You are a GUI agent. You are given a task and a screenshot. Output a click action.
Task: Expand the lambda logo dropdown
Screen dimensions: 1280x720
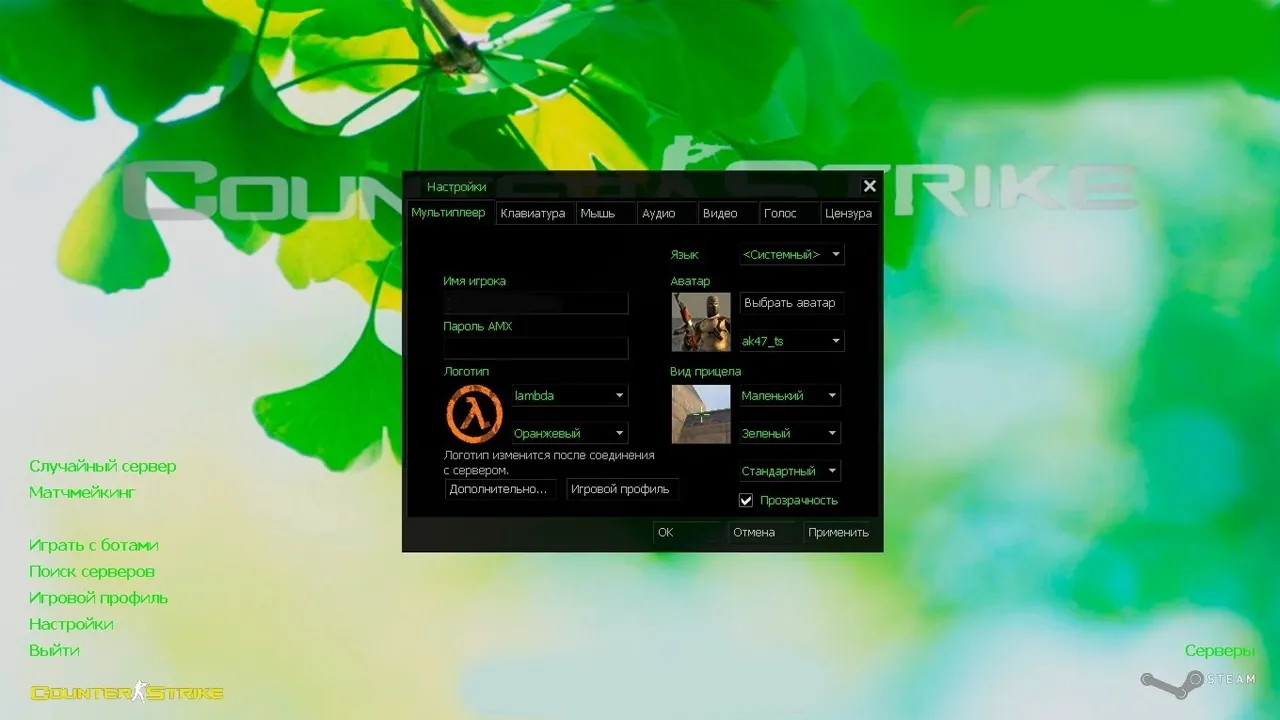coord(570,395)
